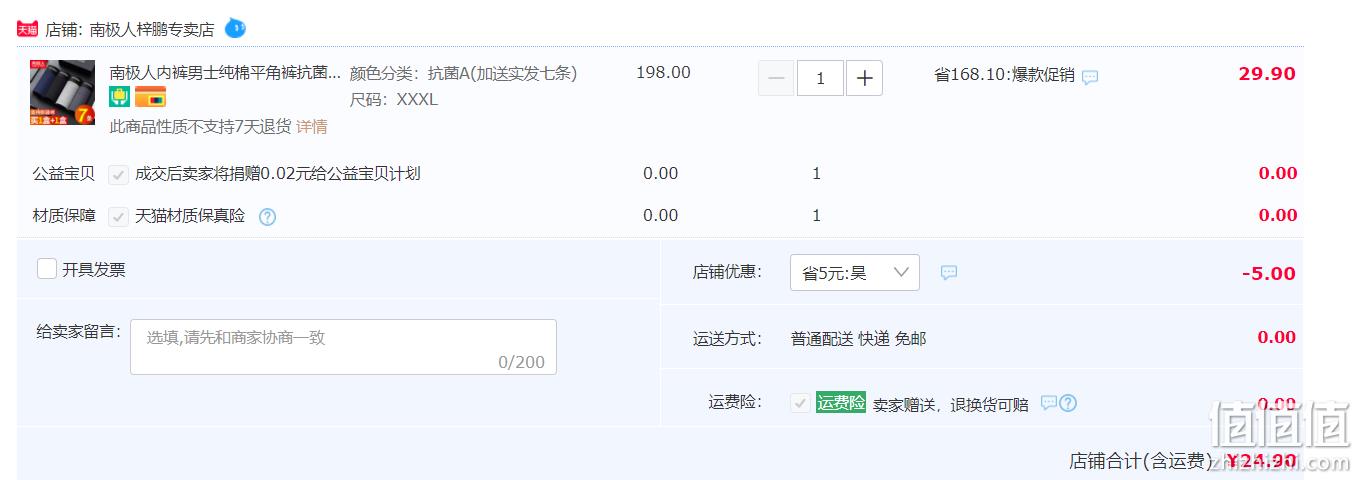Open the blue chat icon beside store name
Screen dimensions: 1359x480
(x=235, y=28)
